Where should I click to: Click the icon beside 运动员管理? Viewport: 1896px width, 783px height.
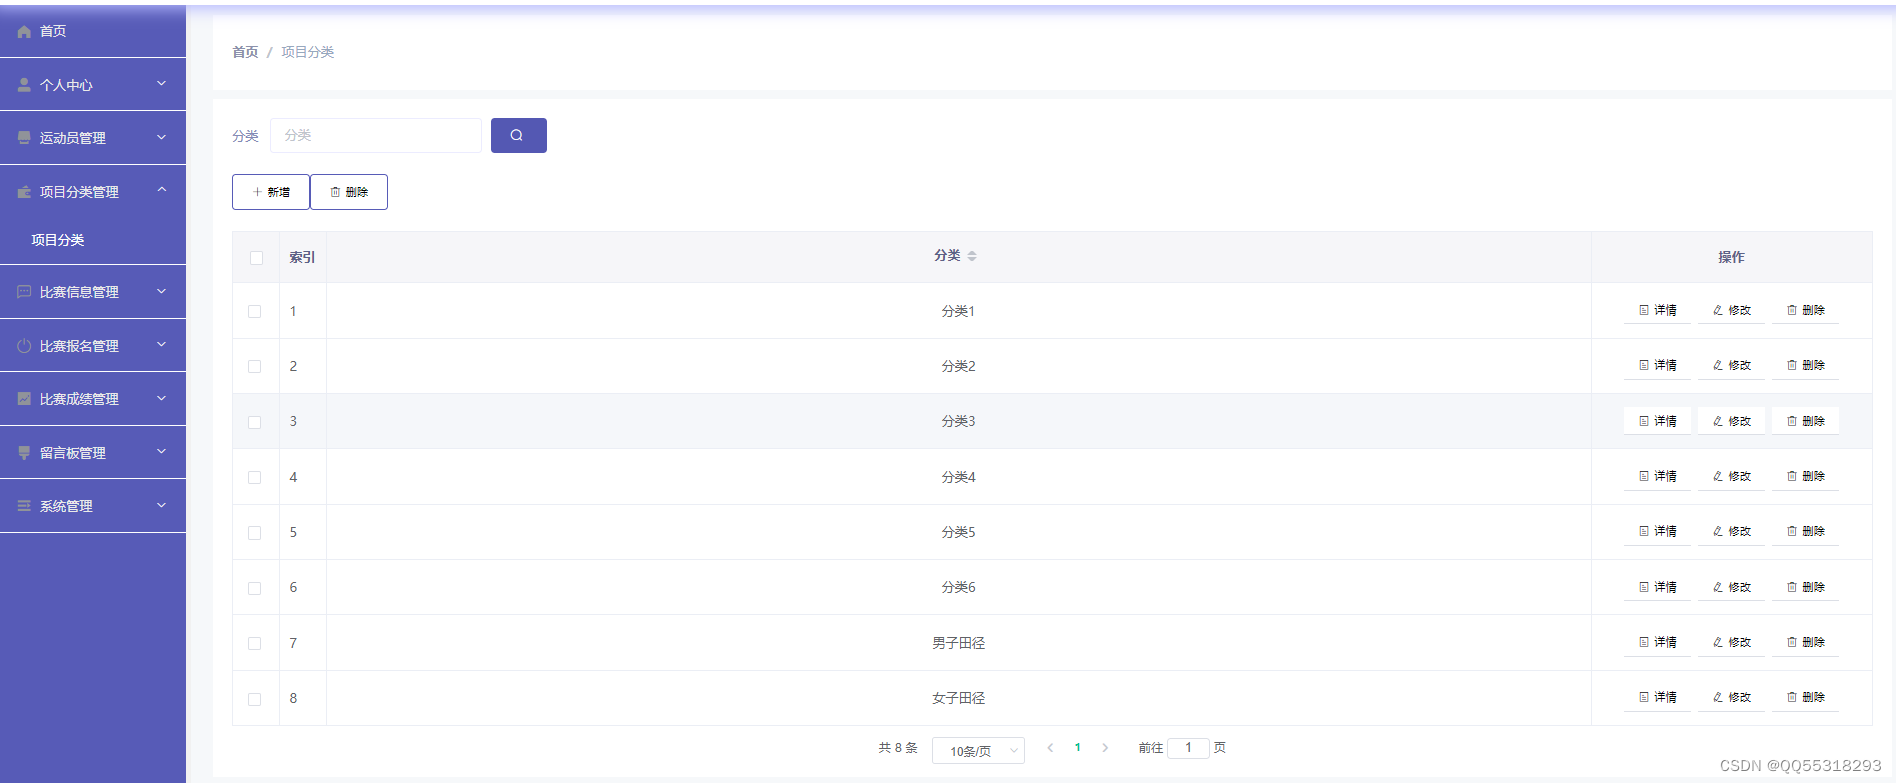(x=24, y=138)
